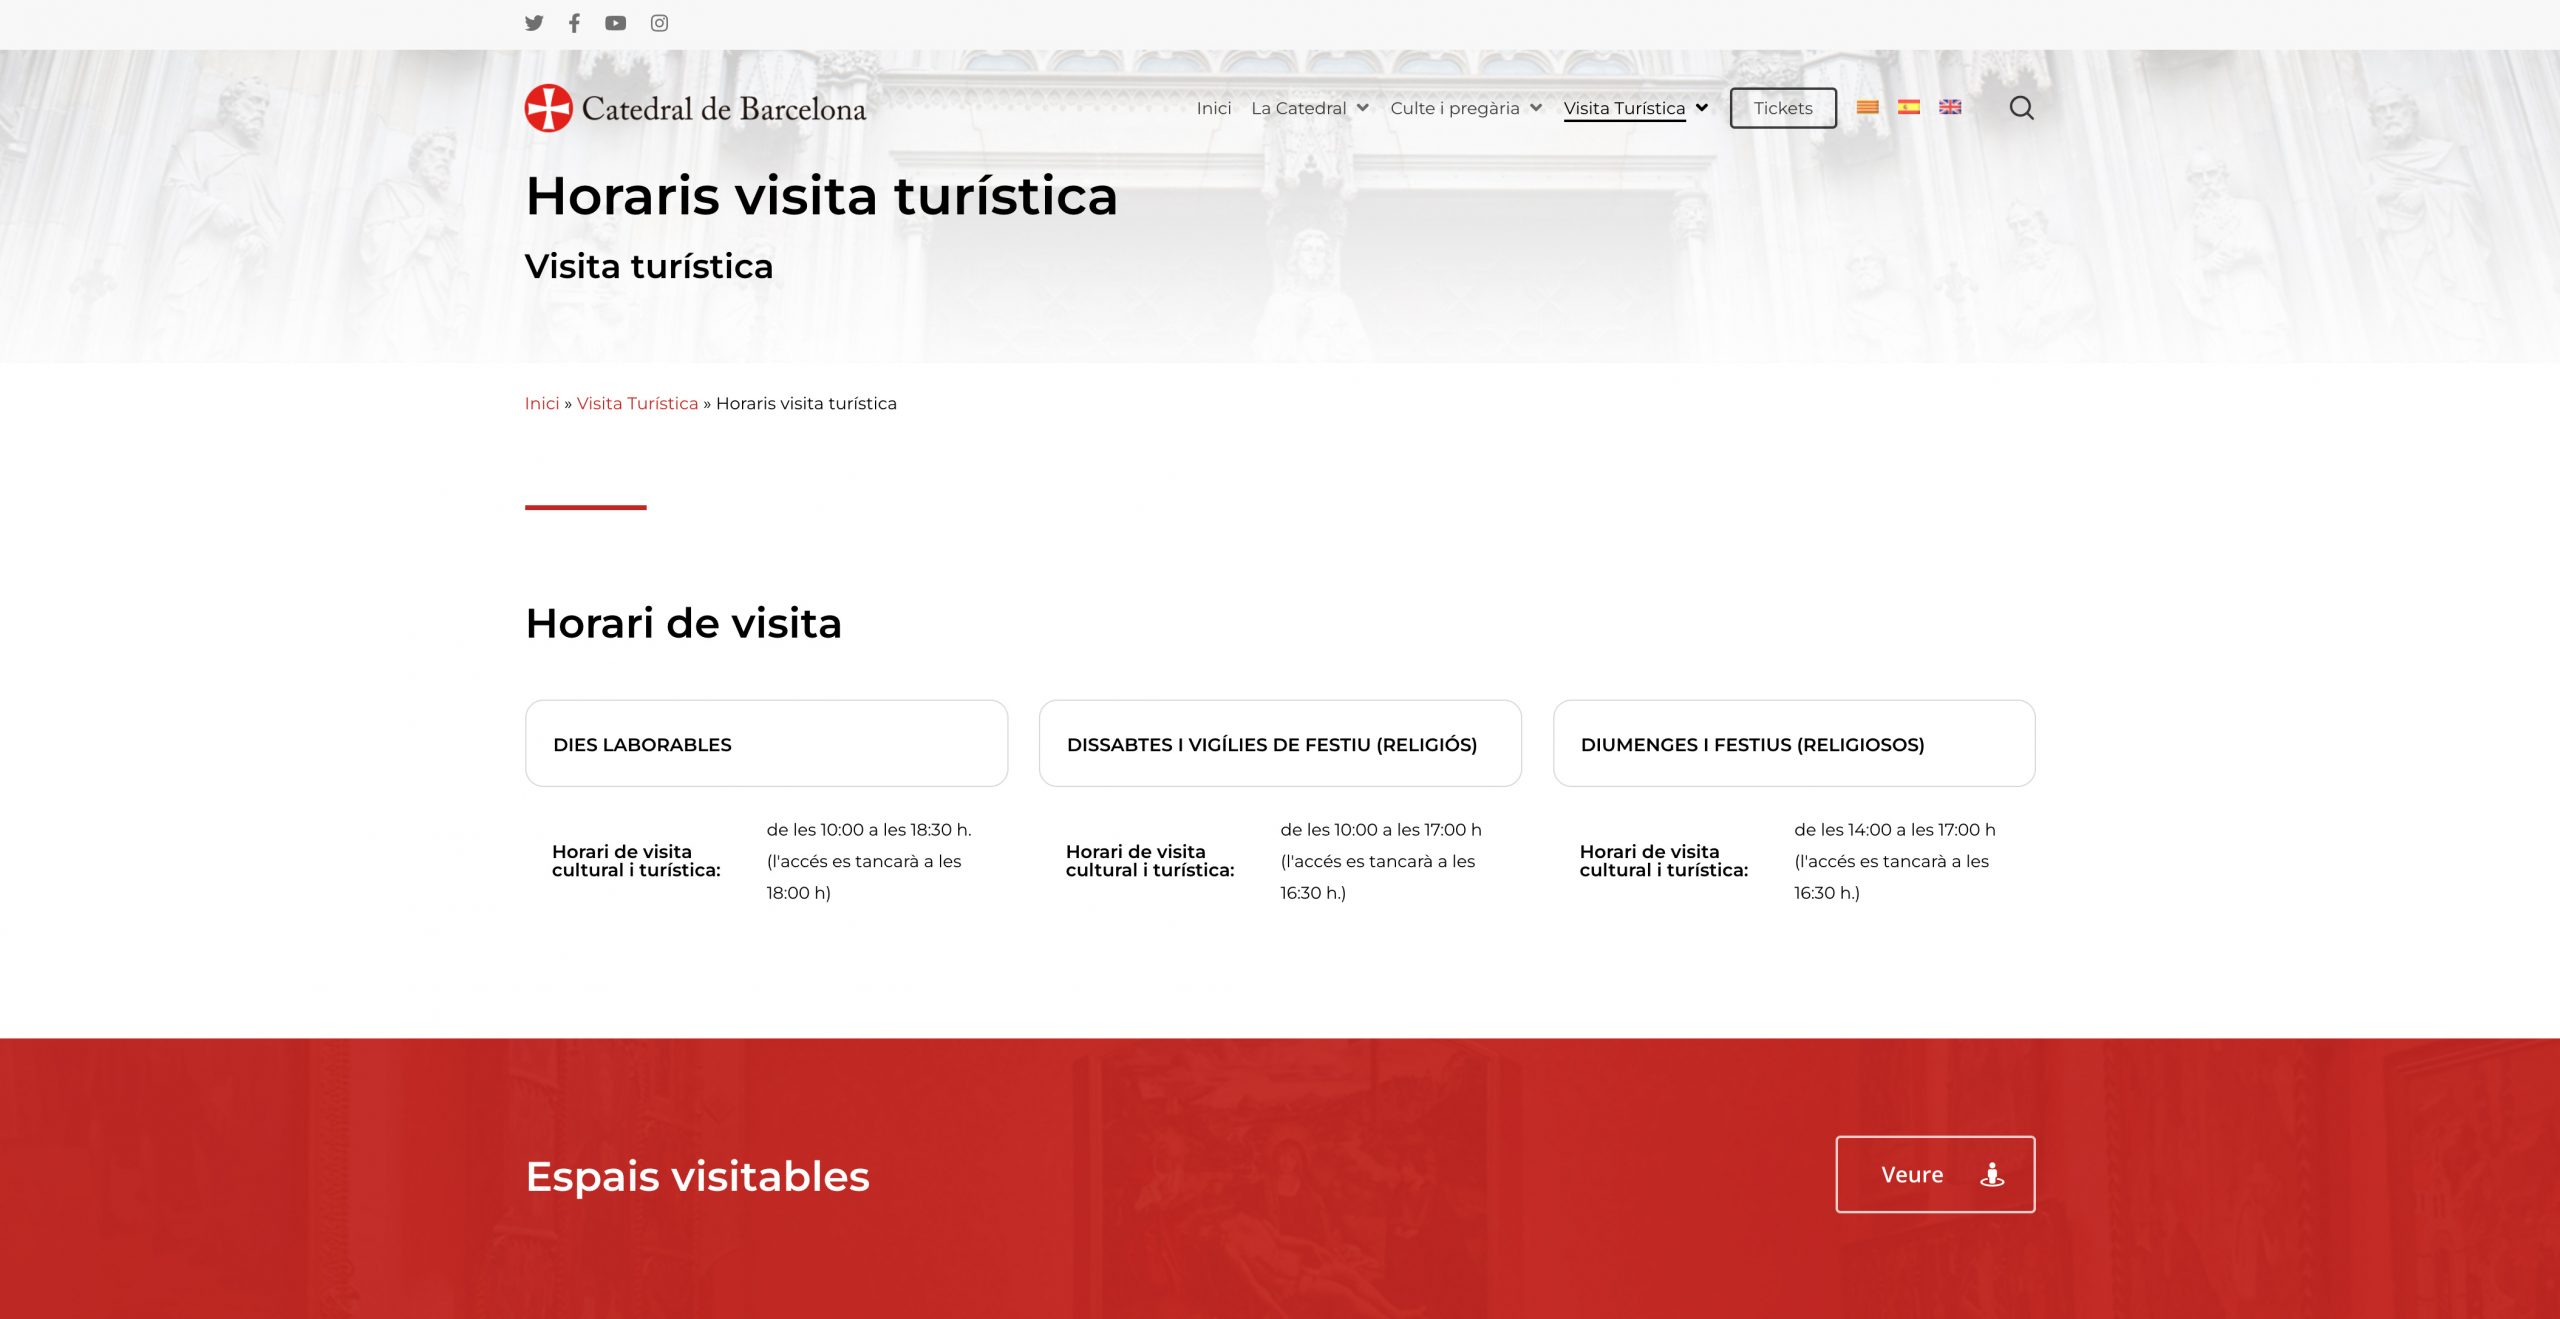
Task: Select the DISSABTES I VIGÍLIES DE FESTIU card
Action: click(x=1280, y=743)
